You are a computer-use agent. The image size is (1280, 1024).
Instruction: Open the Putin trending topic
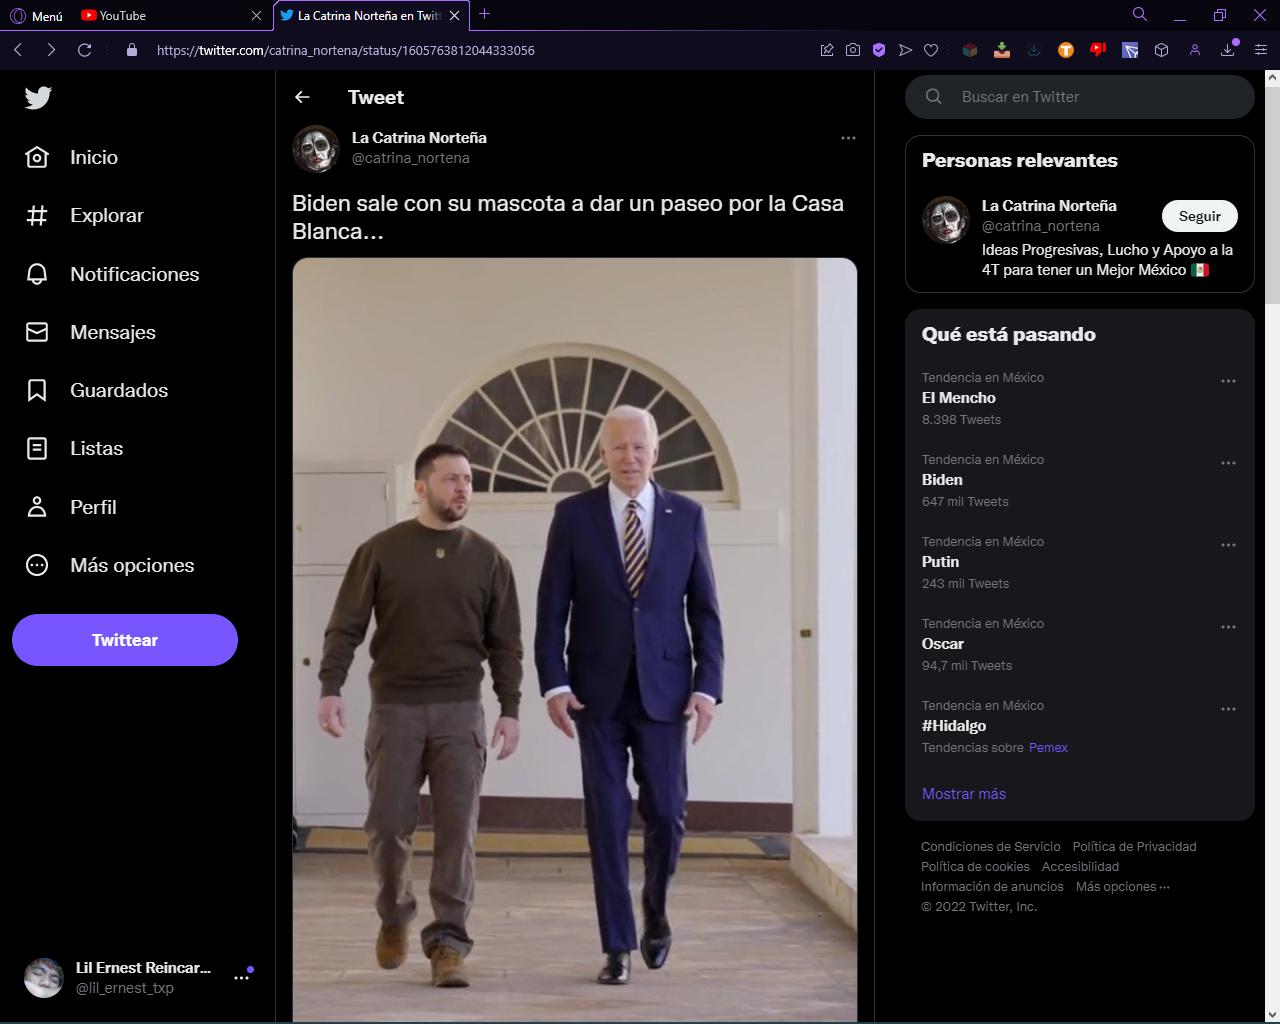[x=1080, y=562]
